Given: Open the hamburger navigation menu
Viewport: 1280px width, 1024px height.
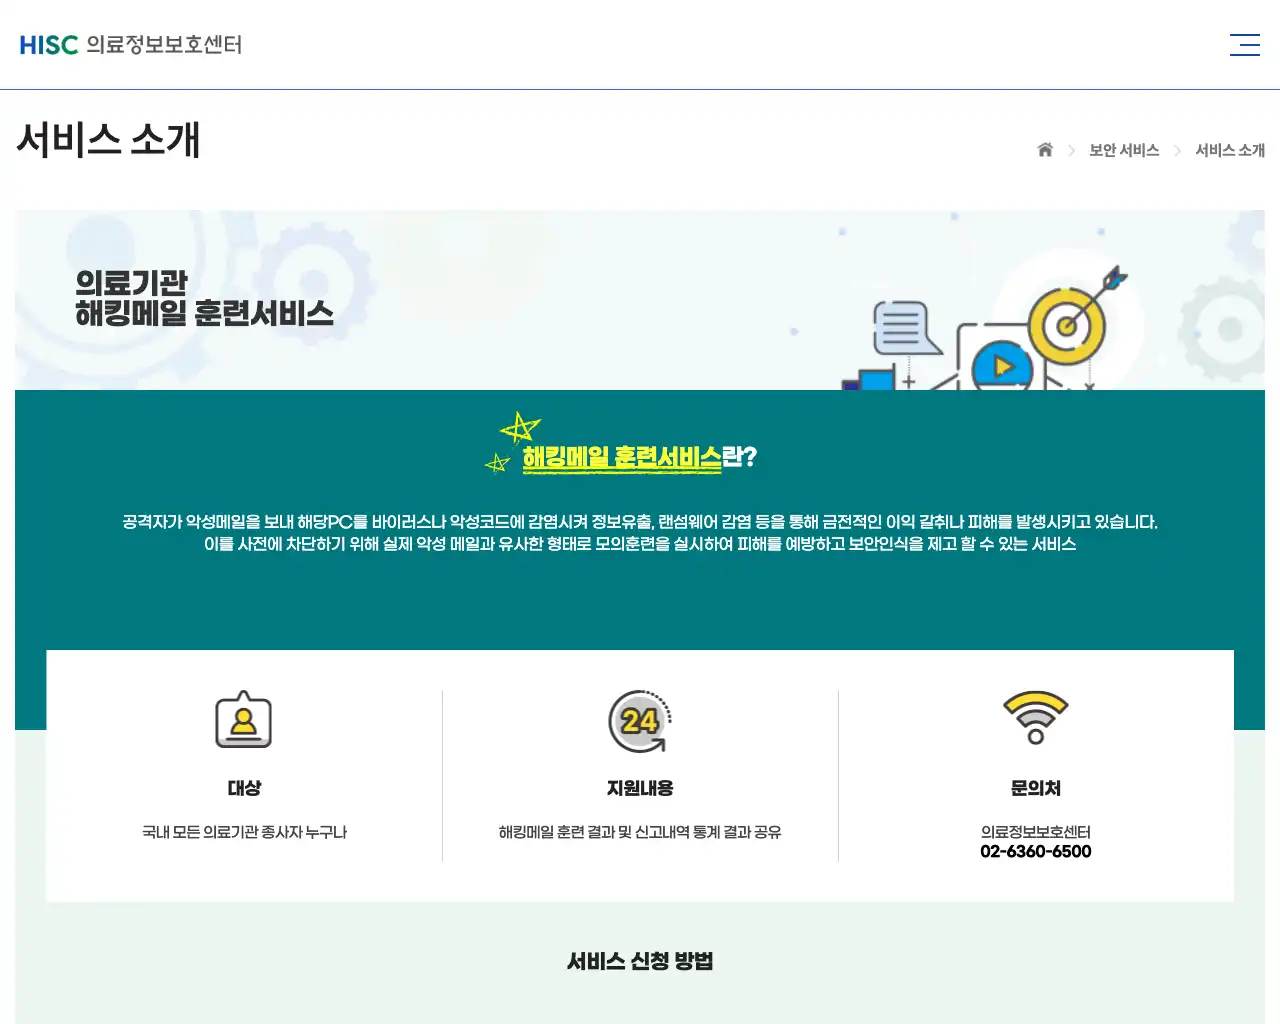Looking at the screenshot, I should [1244, 44].
